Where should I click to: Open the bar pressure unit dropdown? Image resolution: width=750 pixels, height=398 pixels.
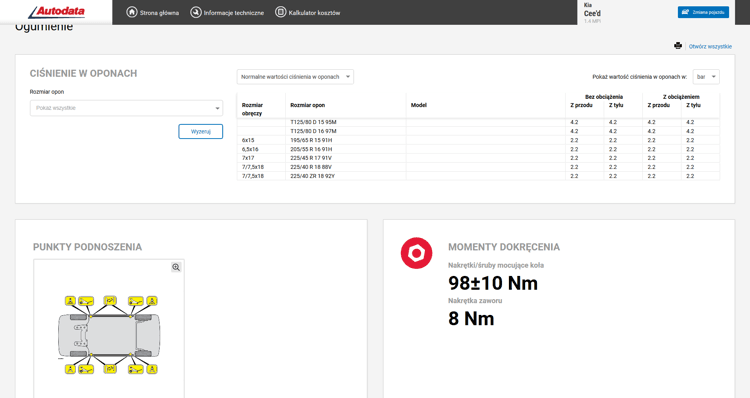click(x=706, y=77)
